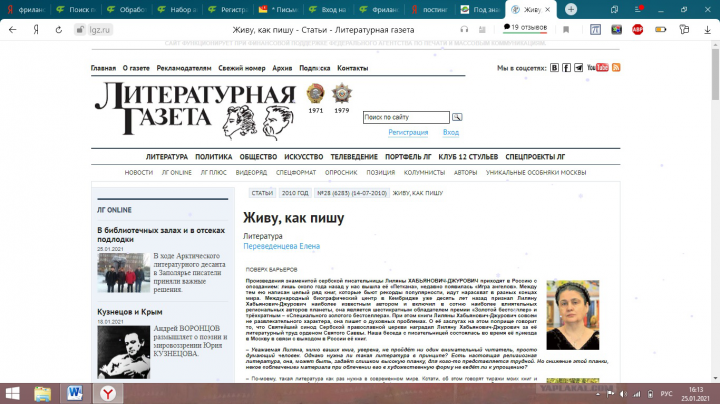Open НОВОСТИ submenu item

(139, 173)
